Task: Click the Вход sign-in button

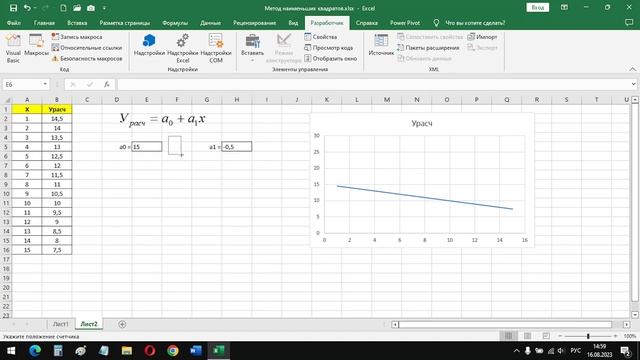Action: coord(537,8)
